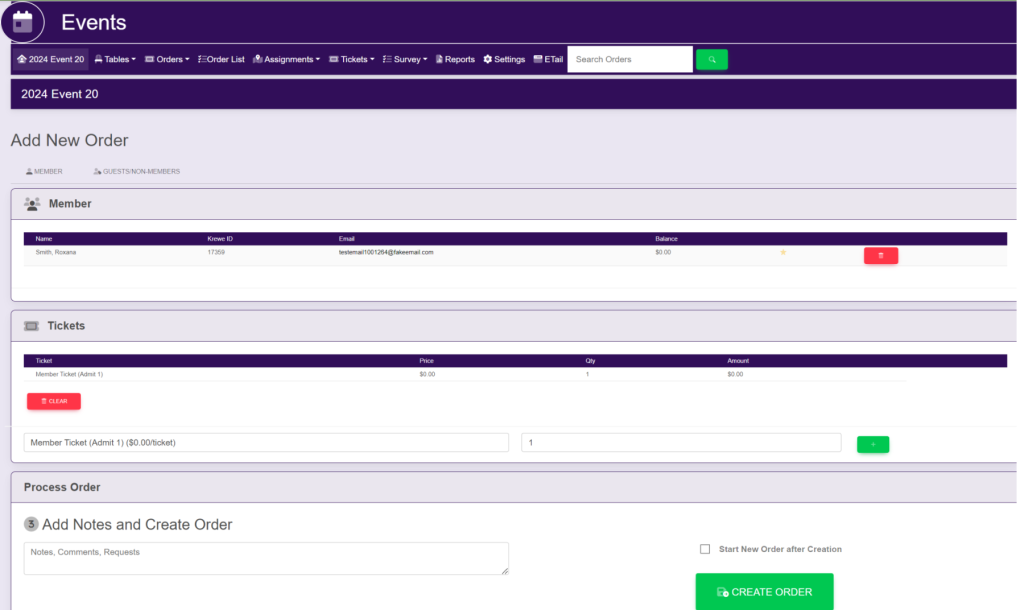Clear tickets with the red Clear button

tap(54, 401)
